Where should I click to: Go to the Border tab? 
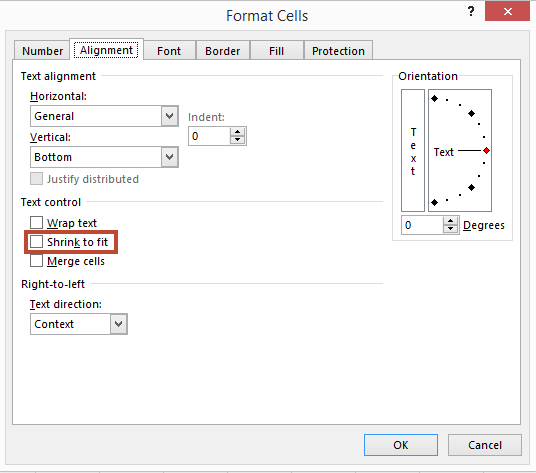(x=223, y=51)
